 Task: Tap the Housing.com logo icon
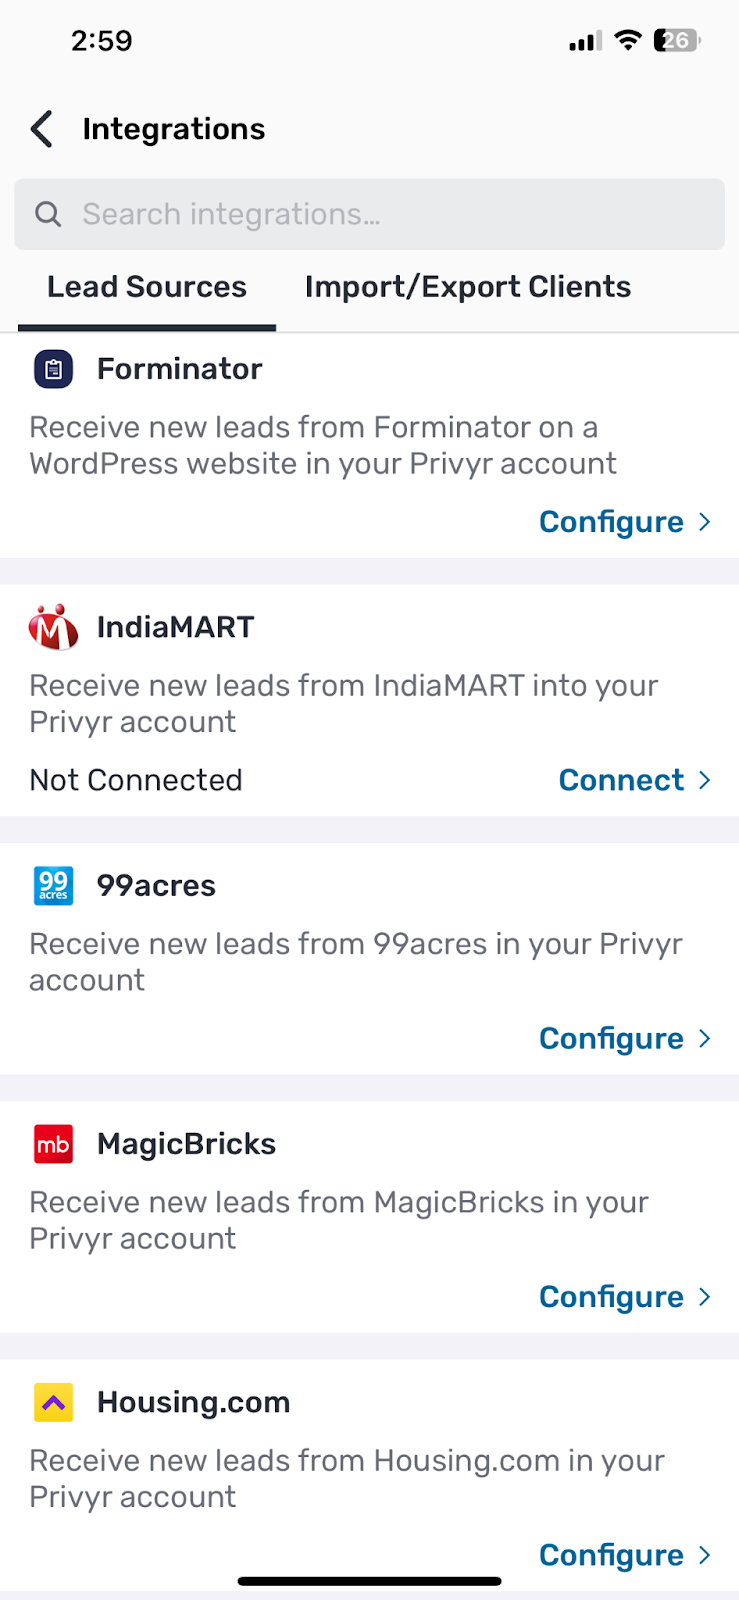click(54, 1402)
